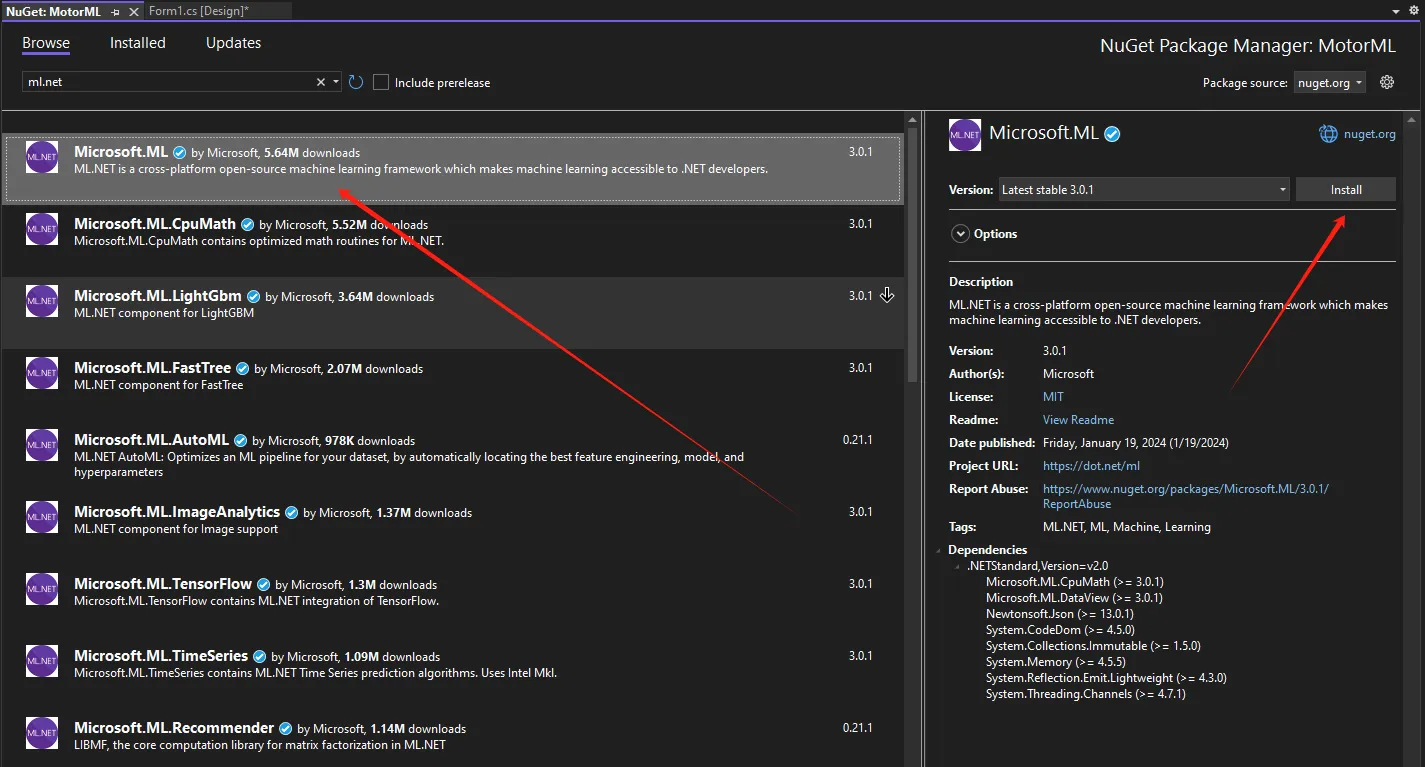Switch to the Updates tab

click(x=233, y=43)
